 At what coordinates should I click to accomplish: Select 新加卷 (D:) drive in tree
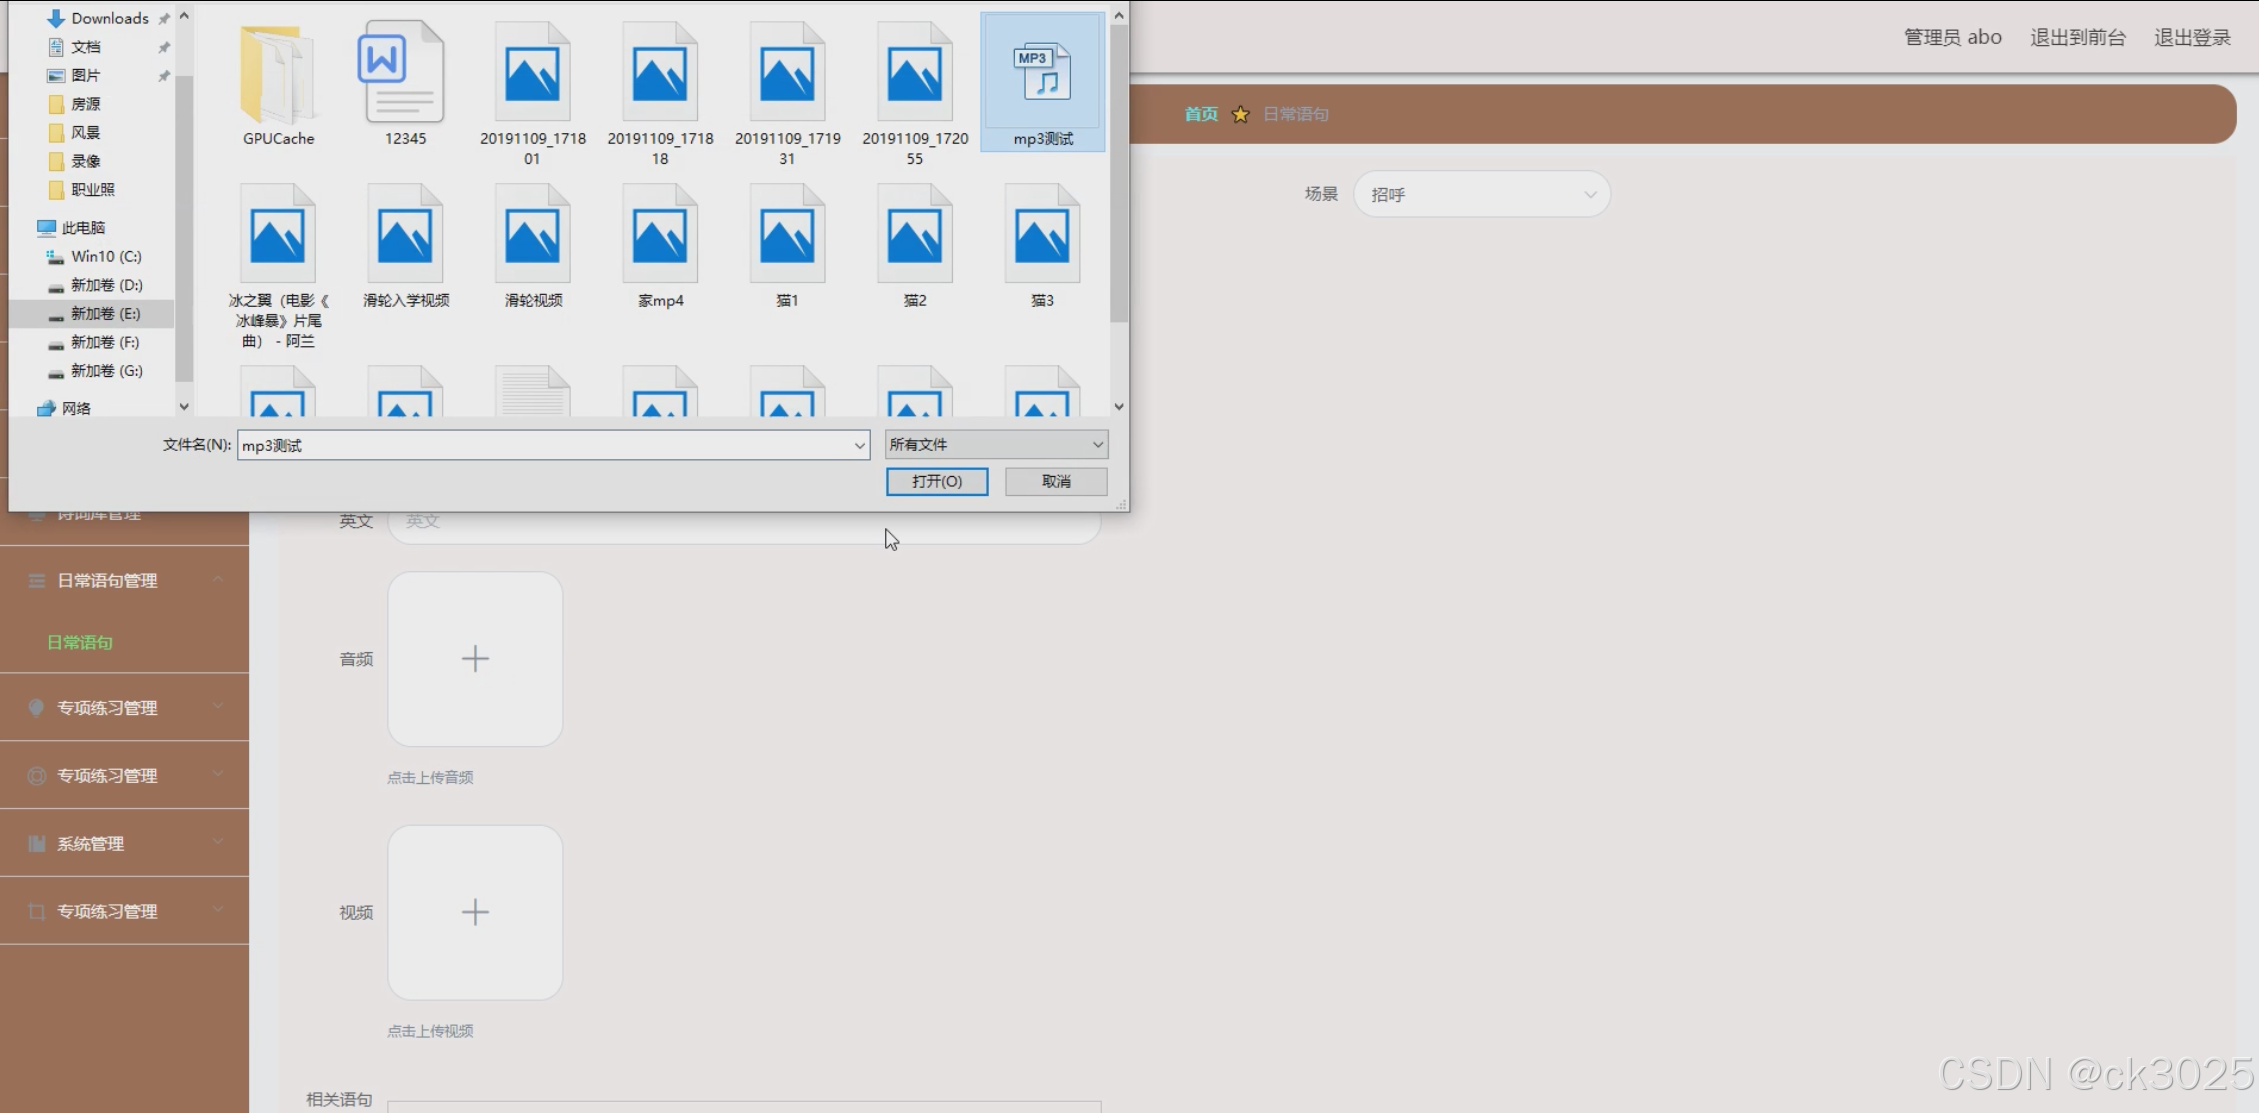click(106, 285)
